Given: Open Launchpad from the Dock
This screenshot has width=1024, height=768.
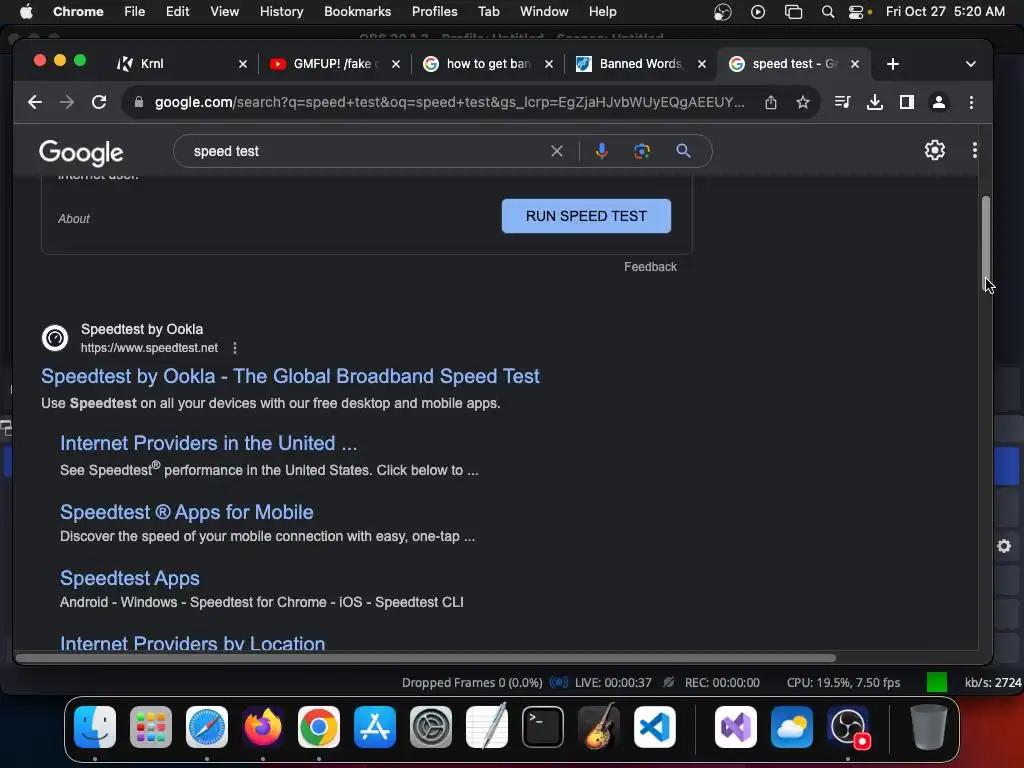Looking at the screenshot, I should point(151,727).
